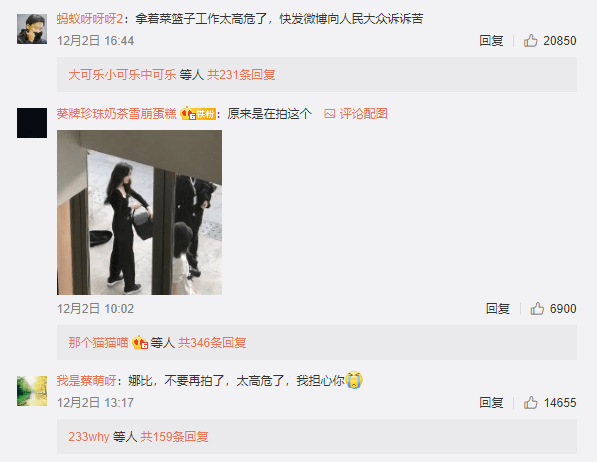
Task: Expand 共346条回复 thread
Action: (x=212, y=343)
